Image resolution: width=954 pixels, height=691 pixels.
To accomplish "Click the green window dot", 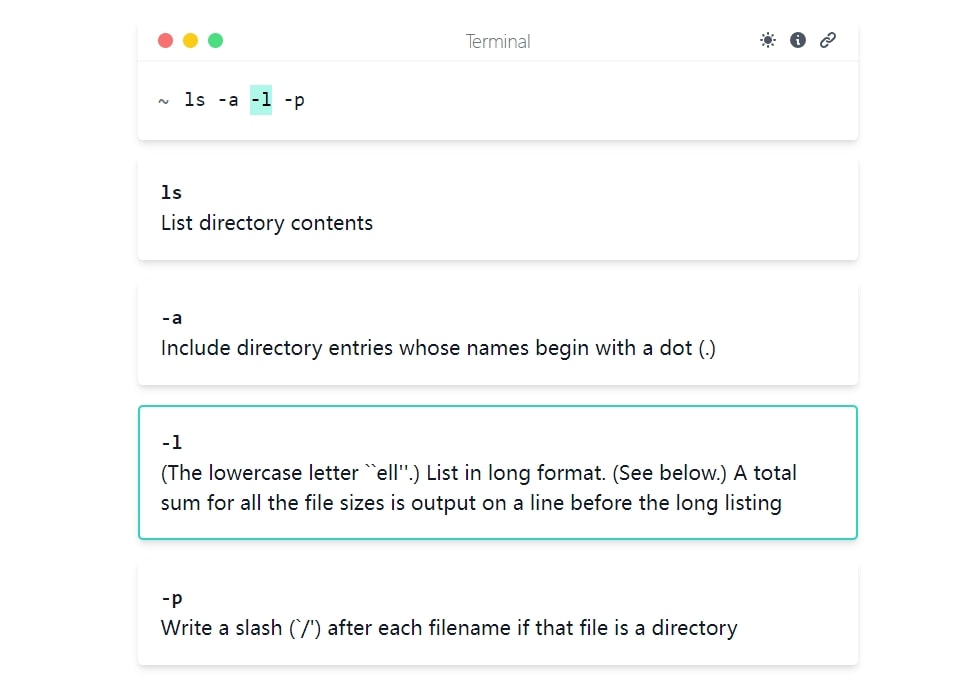I will coord(215,40).
